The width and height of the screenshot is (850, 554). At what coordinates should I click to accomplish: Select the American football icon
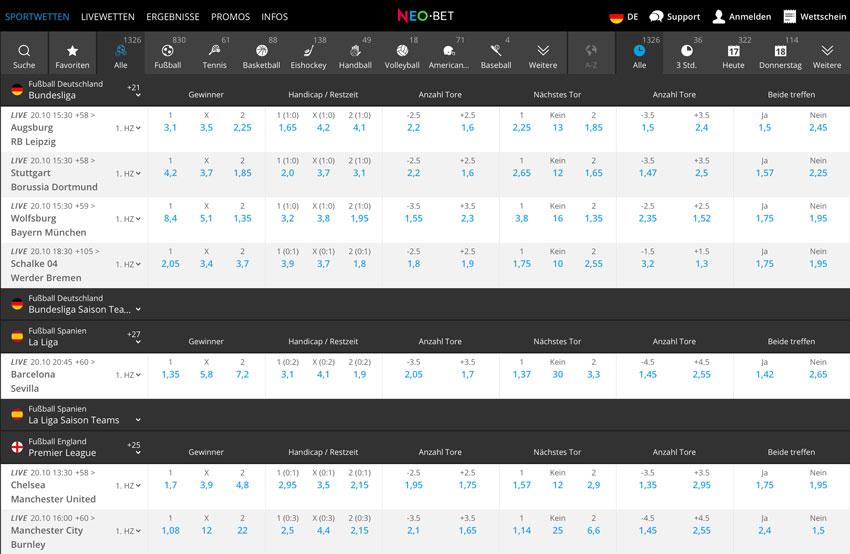pyautogui.click(x=449, y=50)
